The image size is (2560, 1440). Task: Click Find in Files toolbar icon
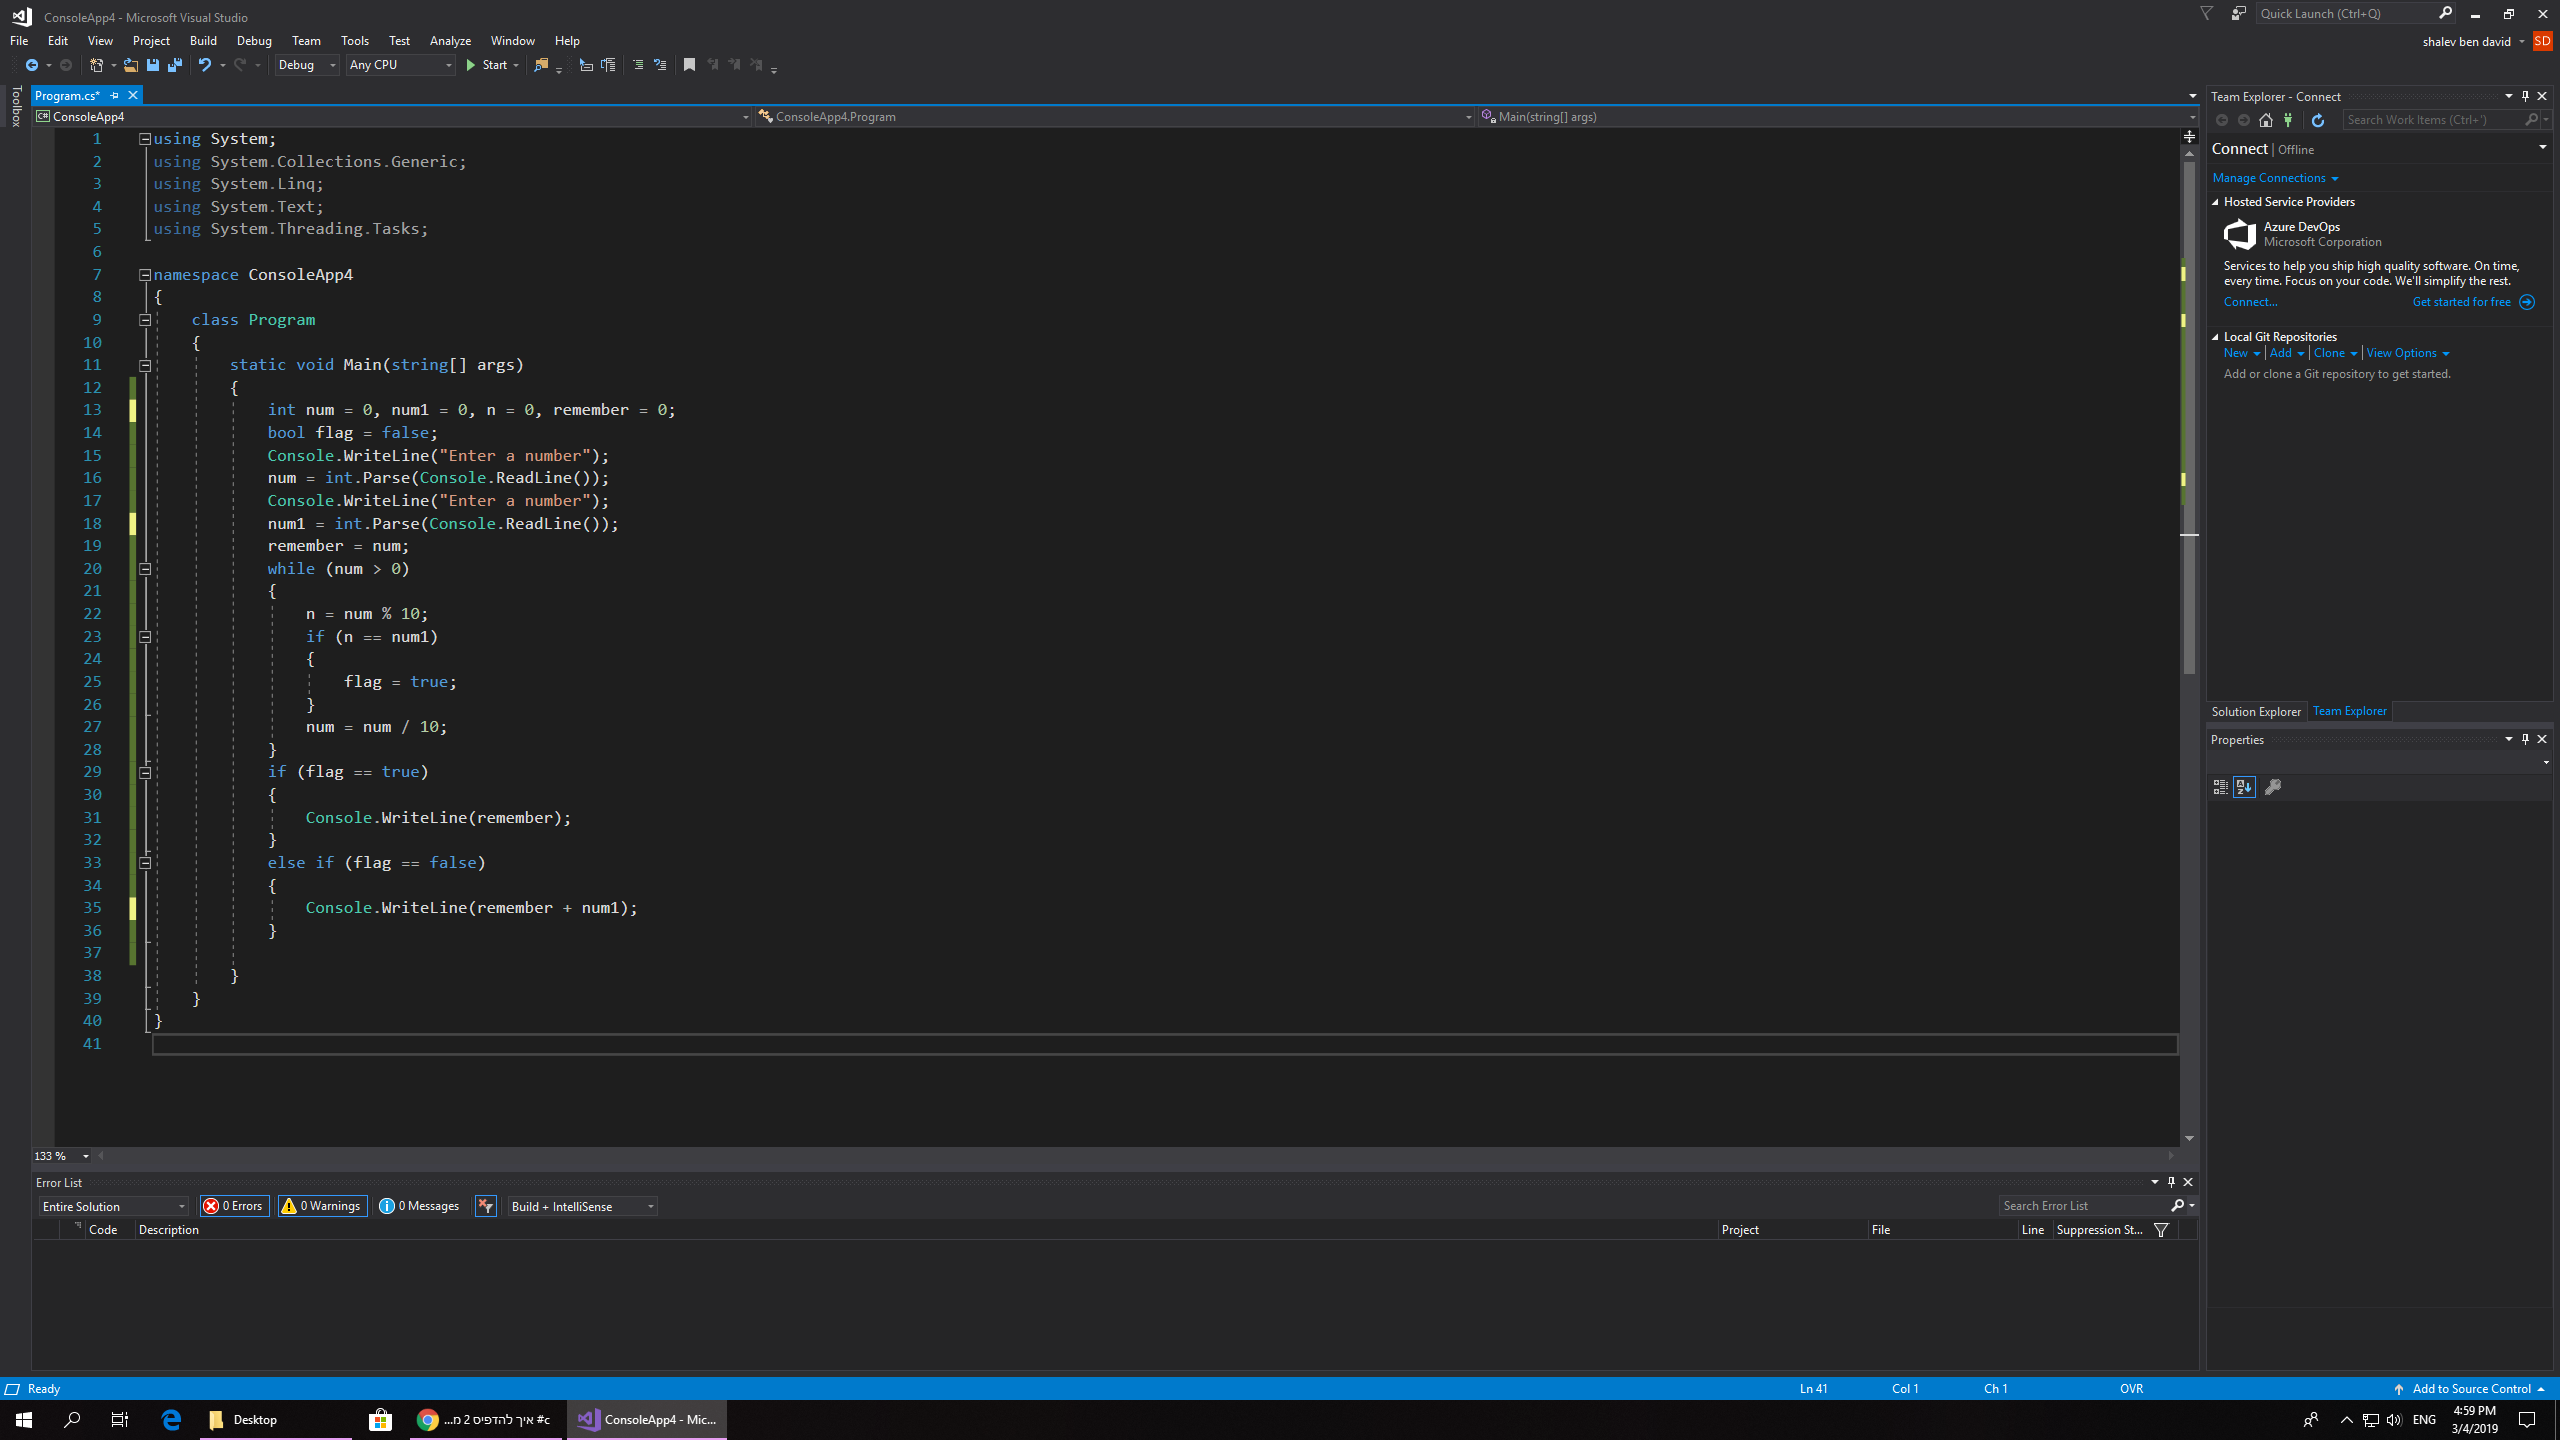click(541, 65)
